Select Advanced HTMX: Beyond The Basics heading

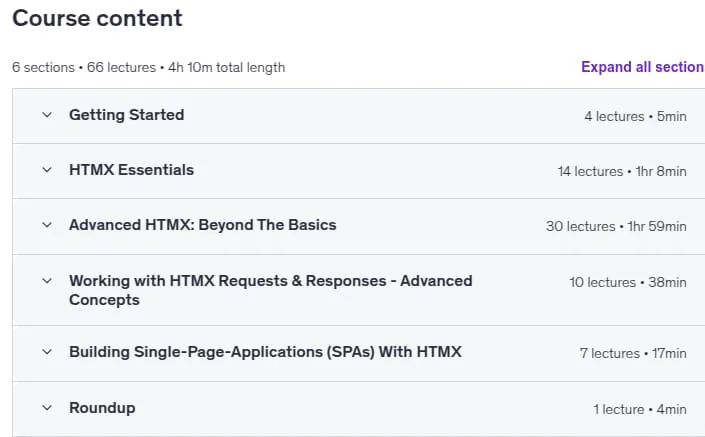pos(203,225)
